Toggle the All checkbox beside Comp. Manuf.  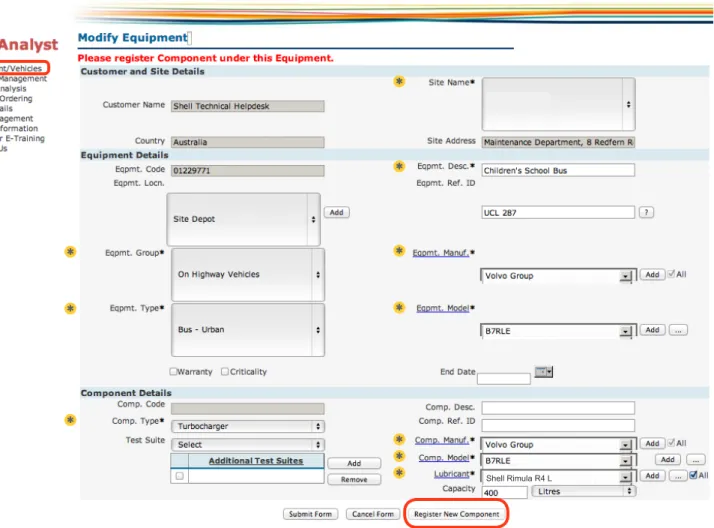pyautogui.click(x=671, y=442)
